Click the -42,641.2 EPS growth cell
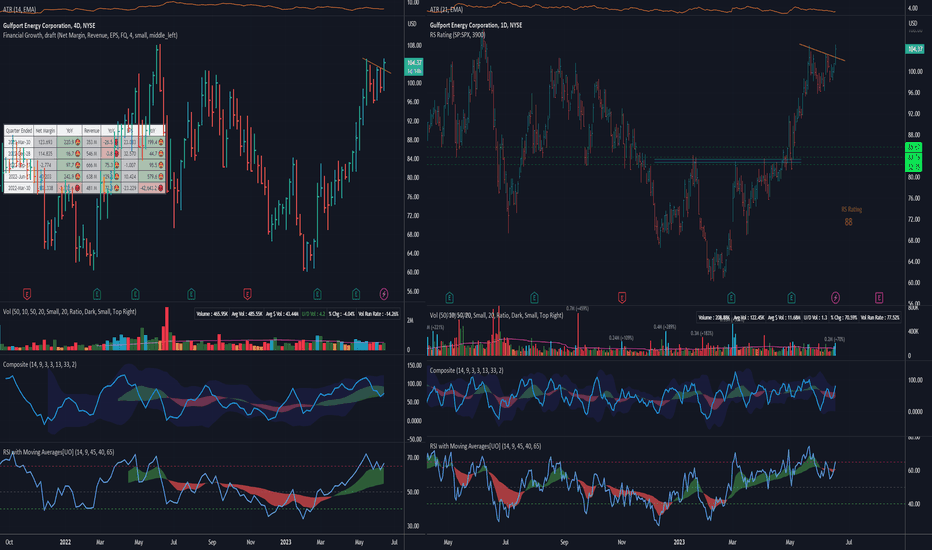Image resolution: width=932 pixels, height=550 pixels. [152, 188]
